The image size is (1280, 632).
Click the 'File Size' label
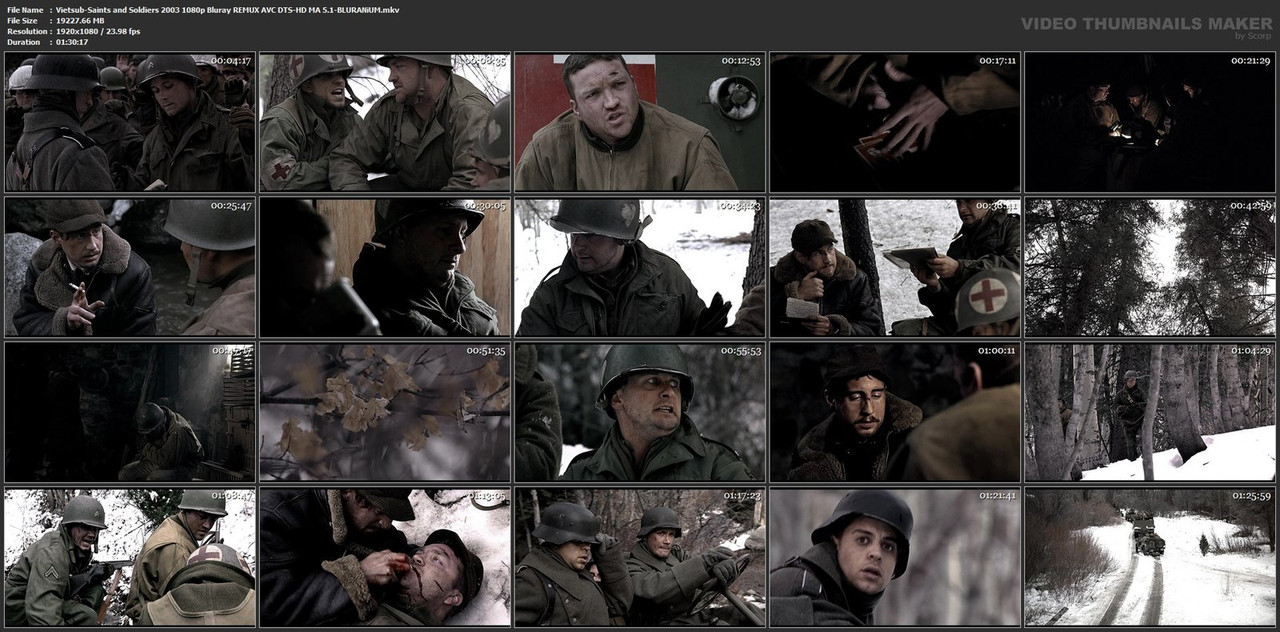22,20
